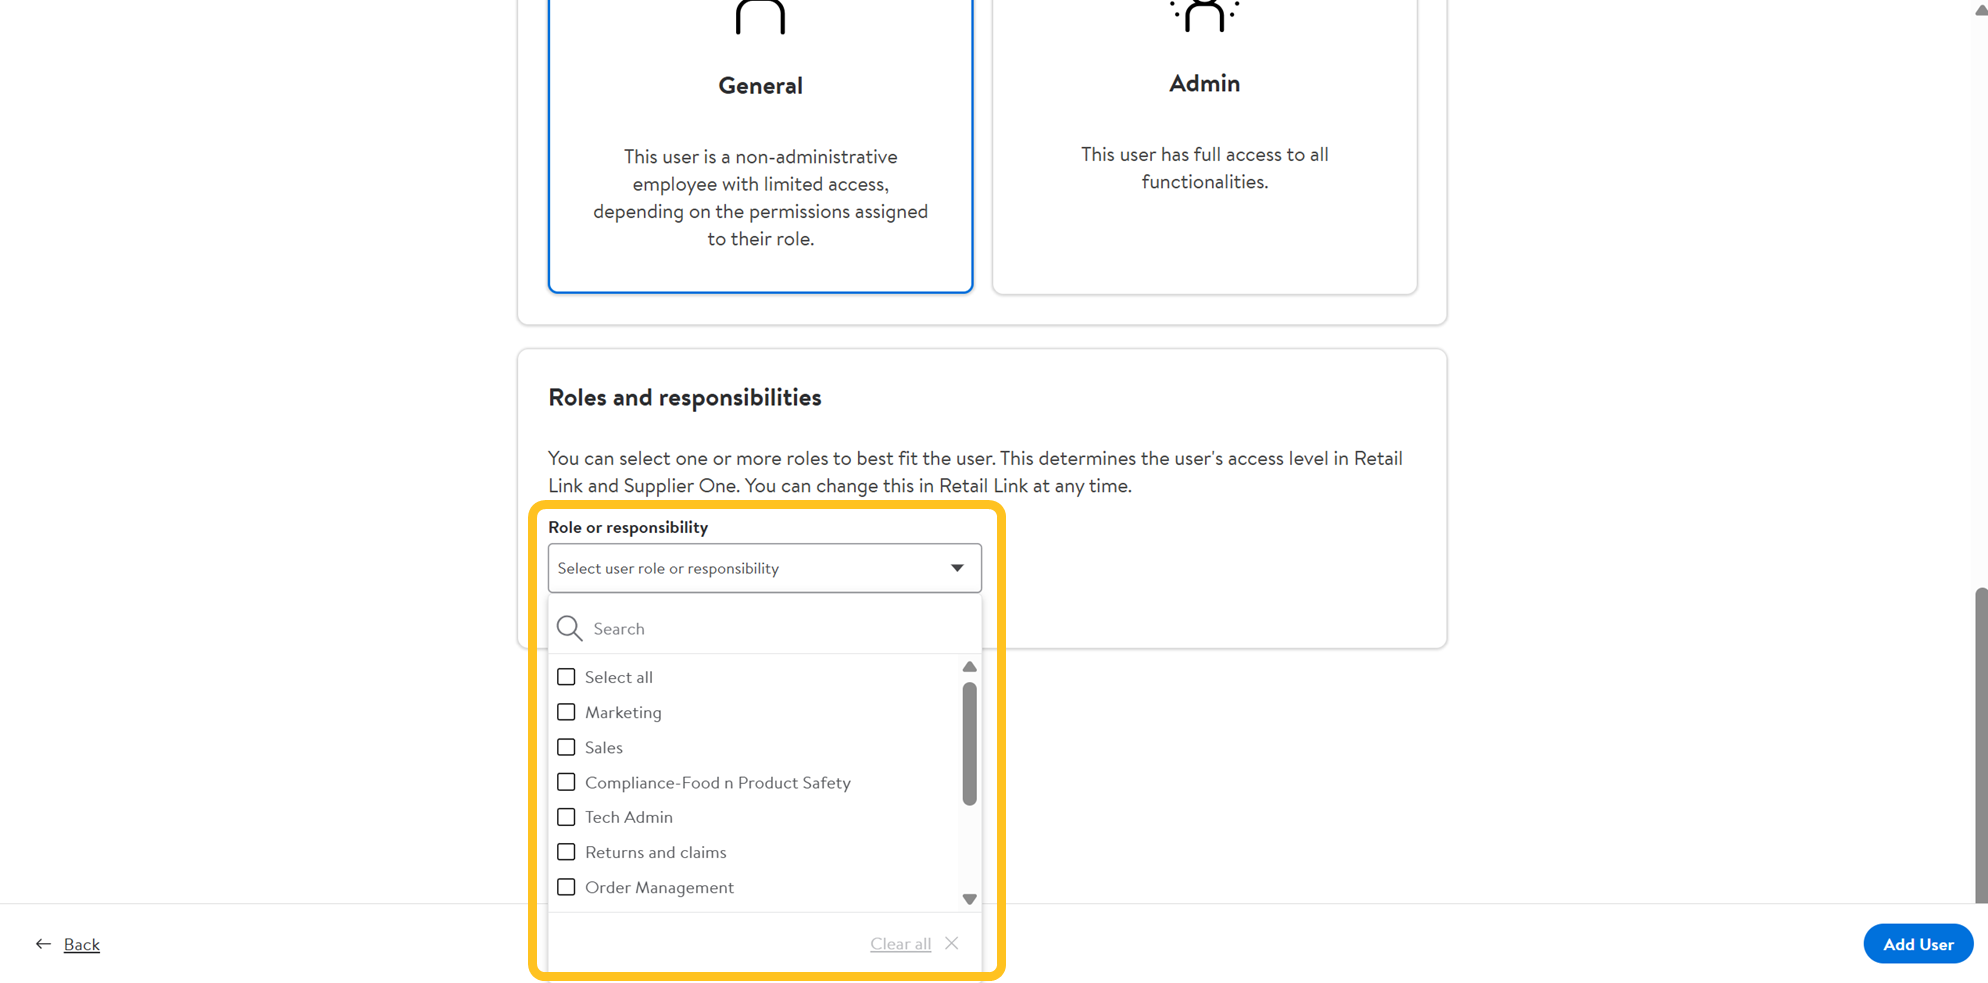Toggle Returns and claims checkbox
This screenshot has height=983, width=1988.
point(566,852)
